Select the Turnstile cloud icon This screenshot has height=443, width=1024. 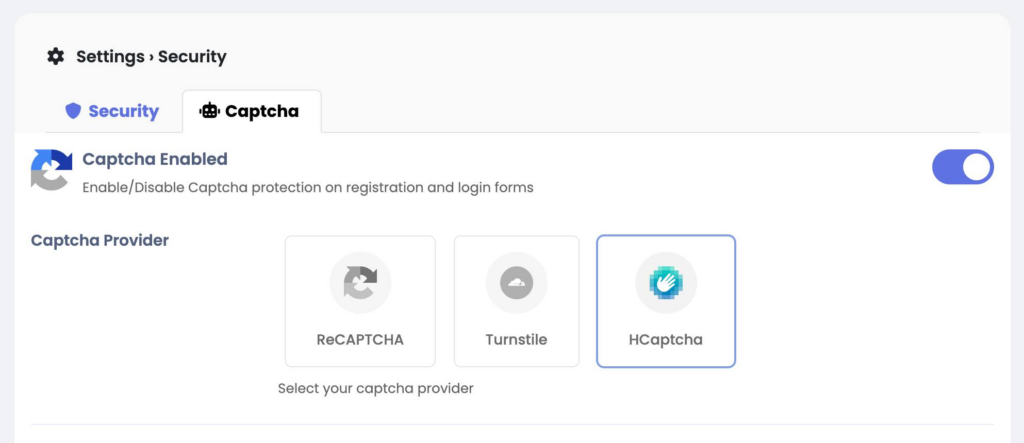tap(517, 283)
